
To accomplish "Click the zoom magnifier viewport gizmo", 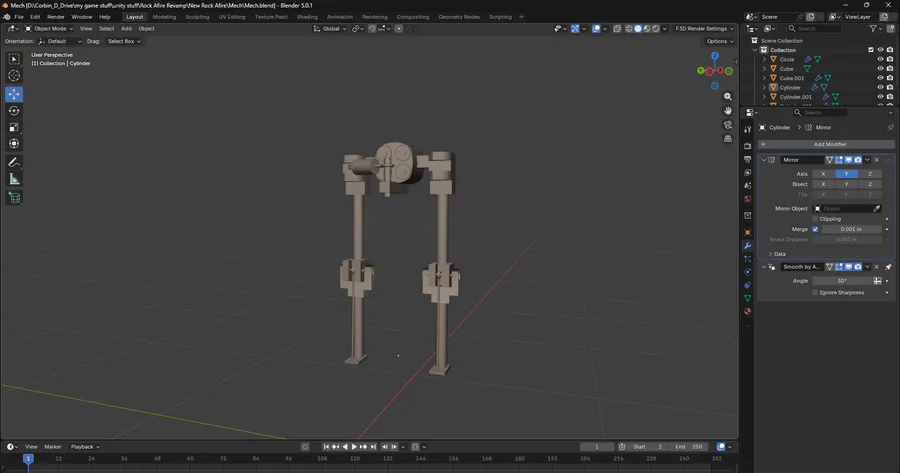I will click(x=729, y=96).
